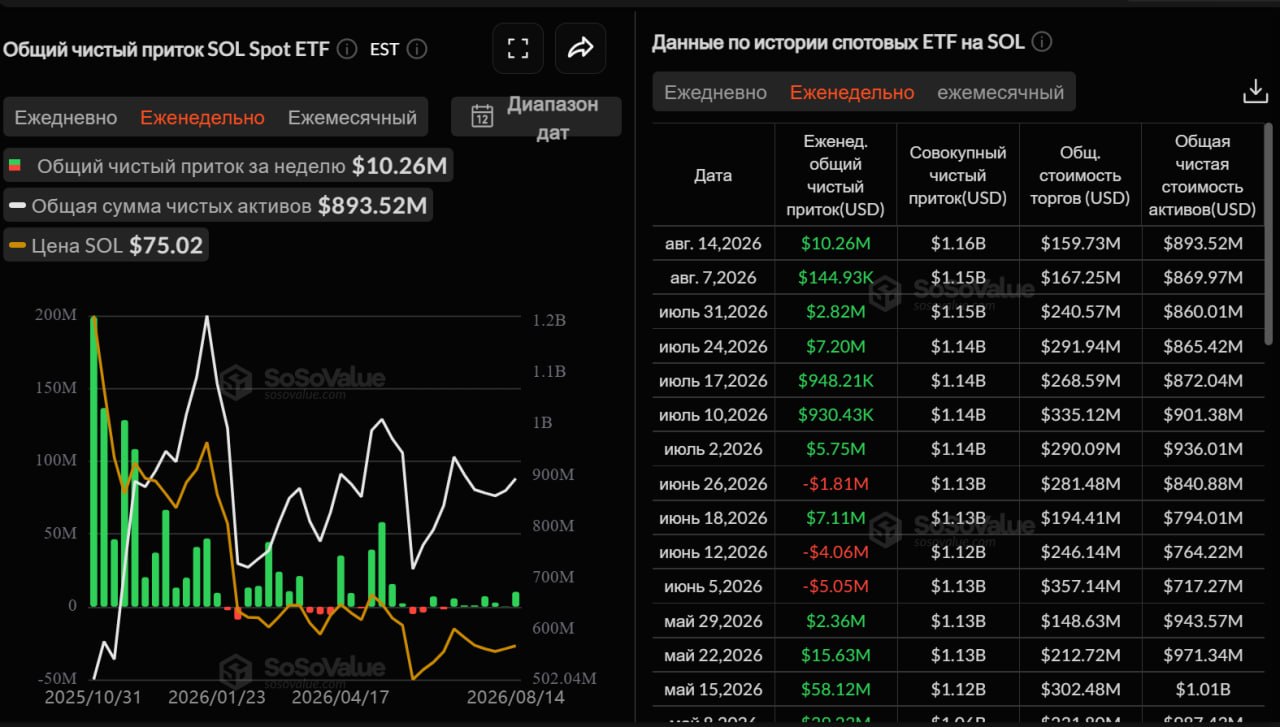
Task: Click Общ. стоимость торгов (USD) column header
Action: coord(1080,175)
